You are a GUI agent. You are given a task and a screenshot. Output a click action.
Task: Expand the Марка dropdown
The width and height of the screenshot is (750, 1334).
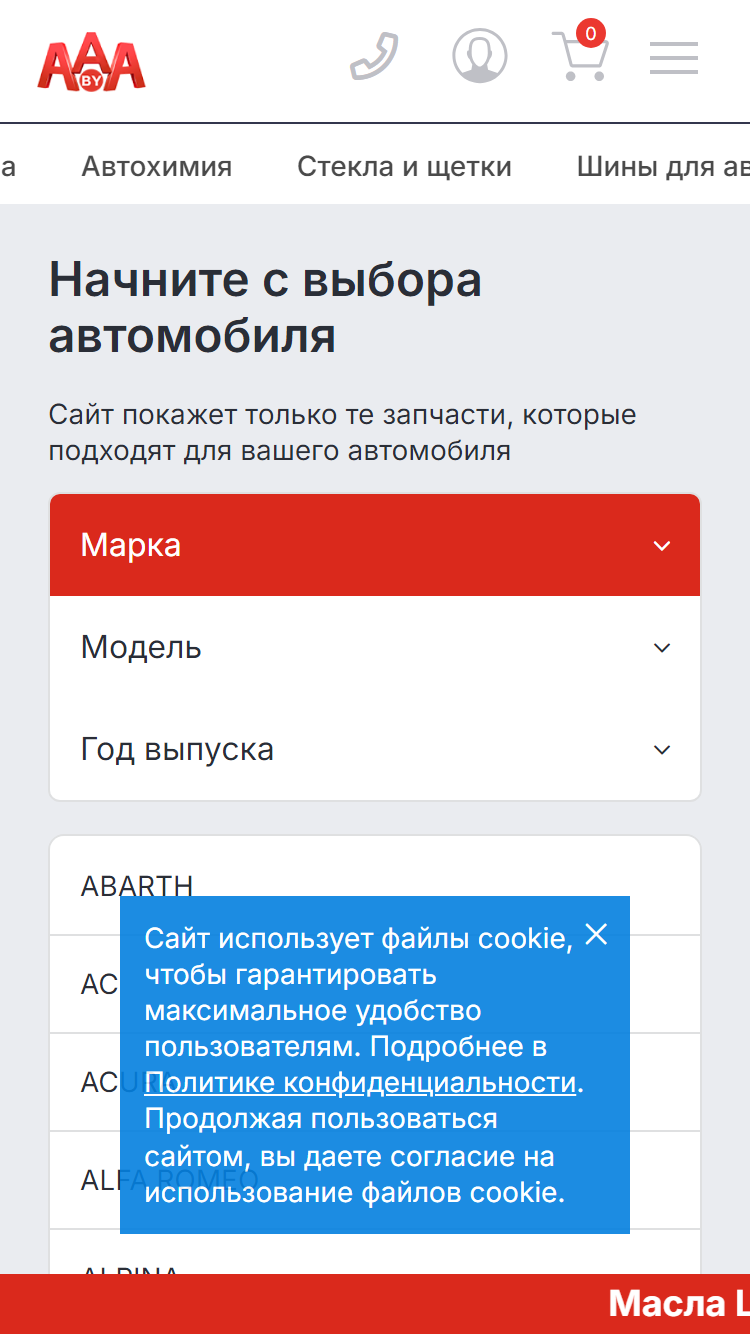375,545
